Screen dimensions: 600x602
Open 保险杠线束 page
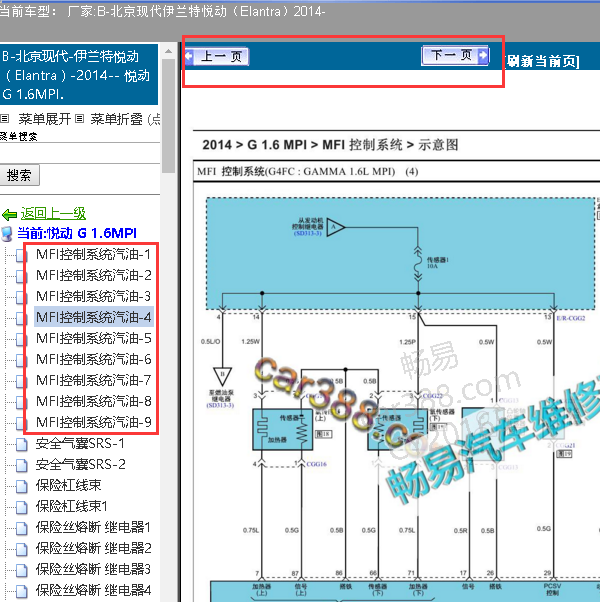click(68, 485)
